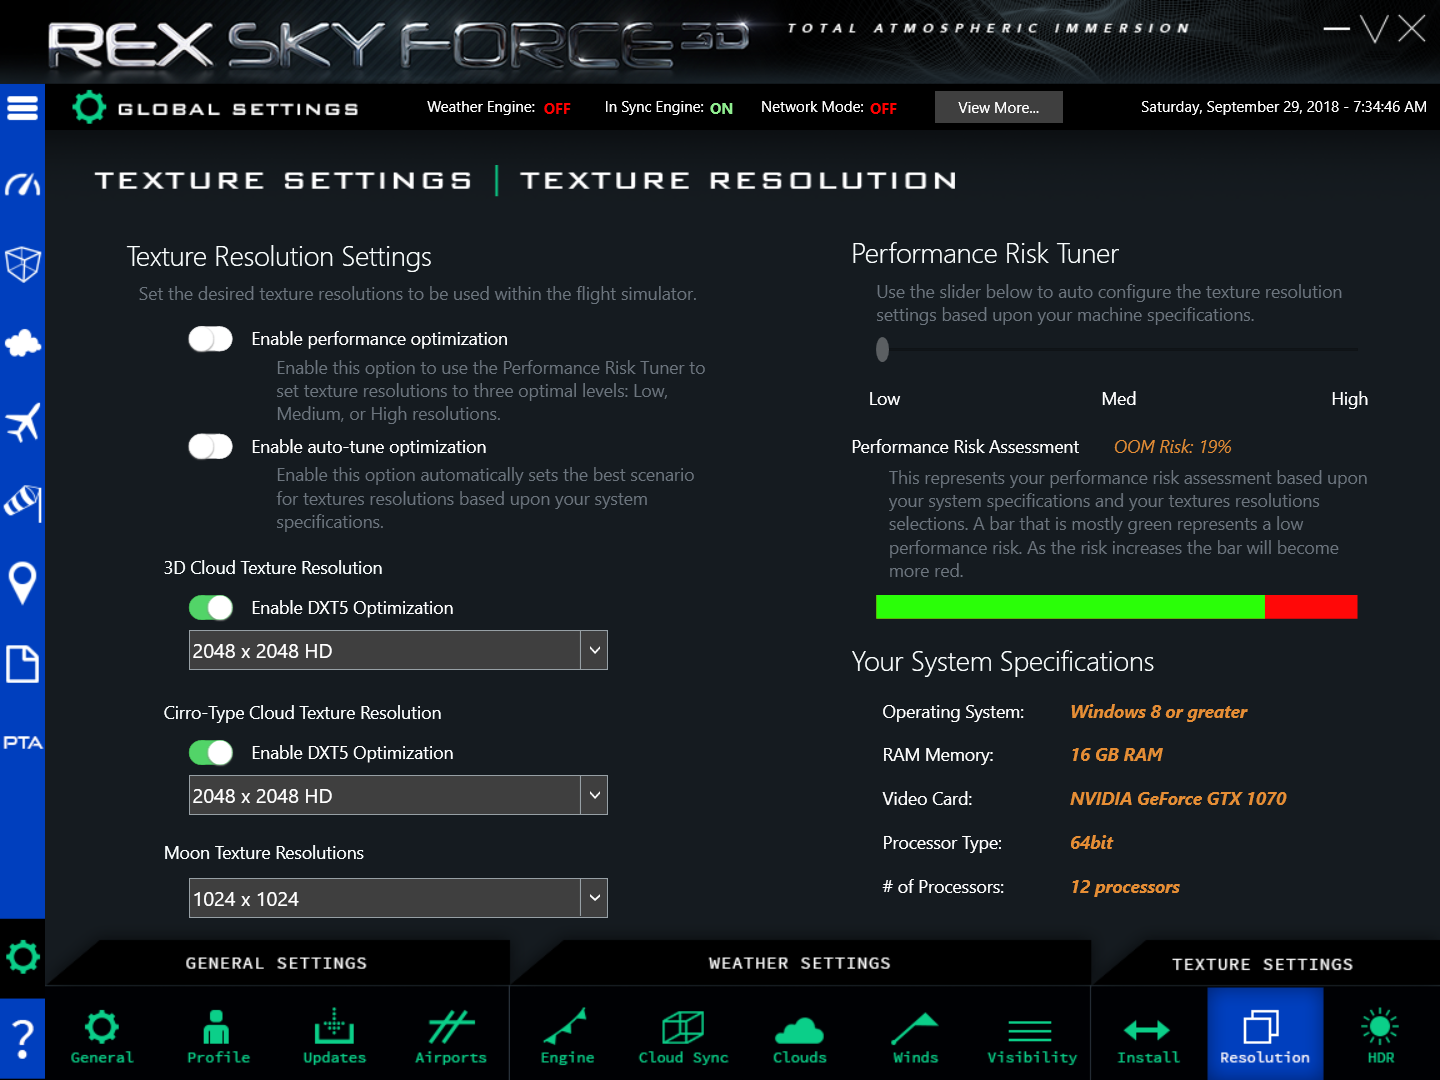Viewport: 1440px width, 1080px height.
Task: Open the gauge dashboard sidebar icon
Action: [x=22, y=184]
